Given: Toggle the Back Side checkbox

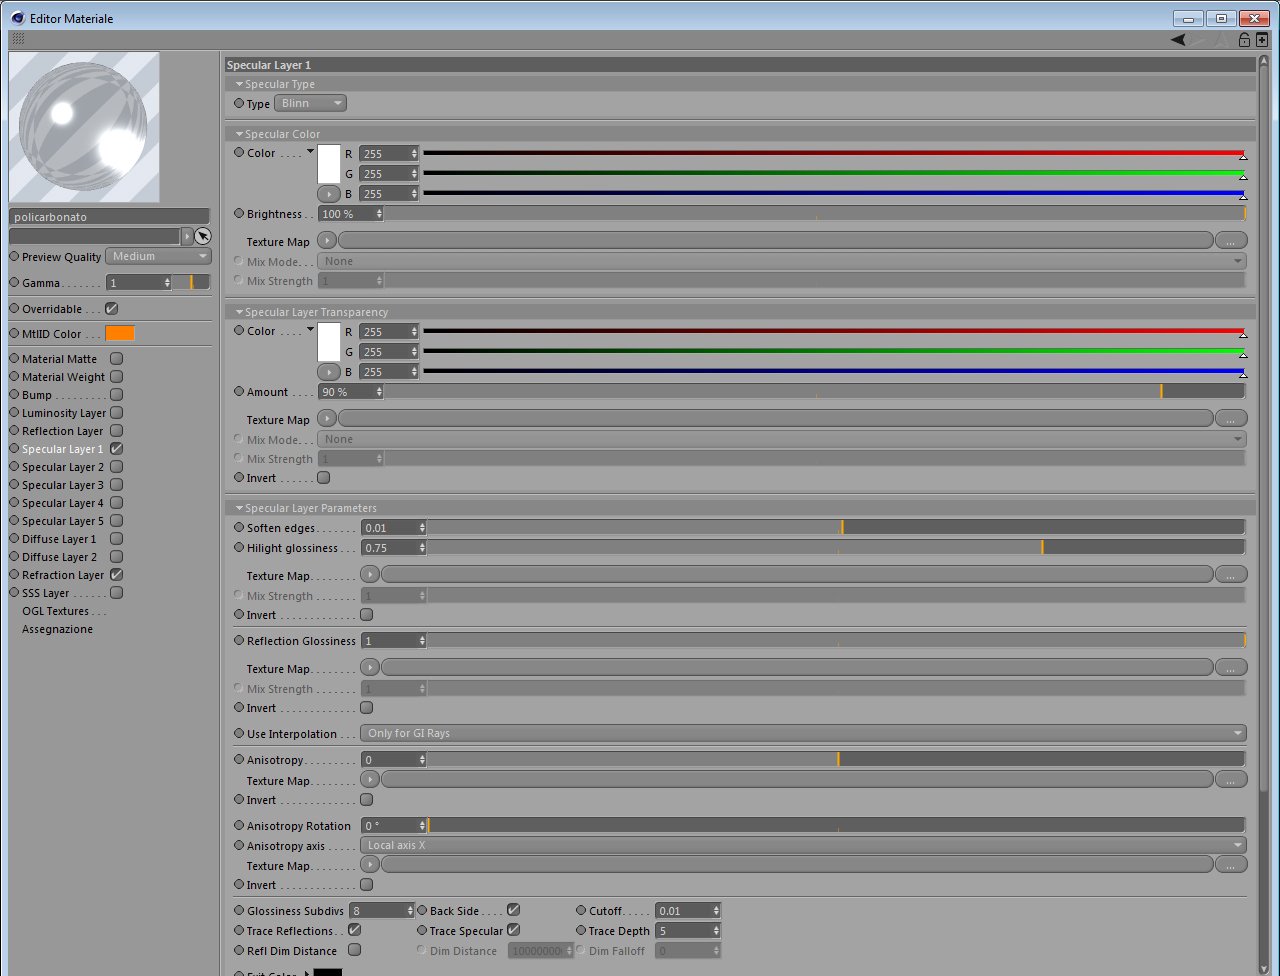Looking at the screenshot, I should [513, 910].
